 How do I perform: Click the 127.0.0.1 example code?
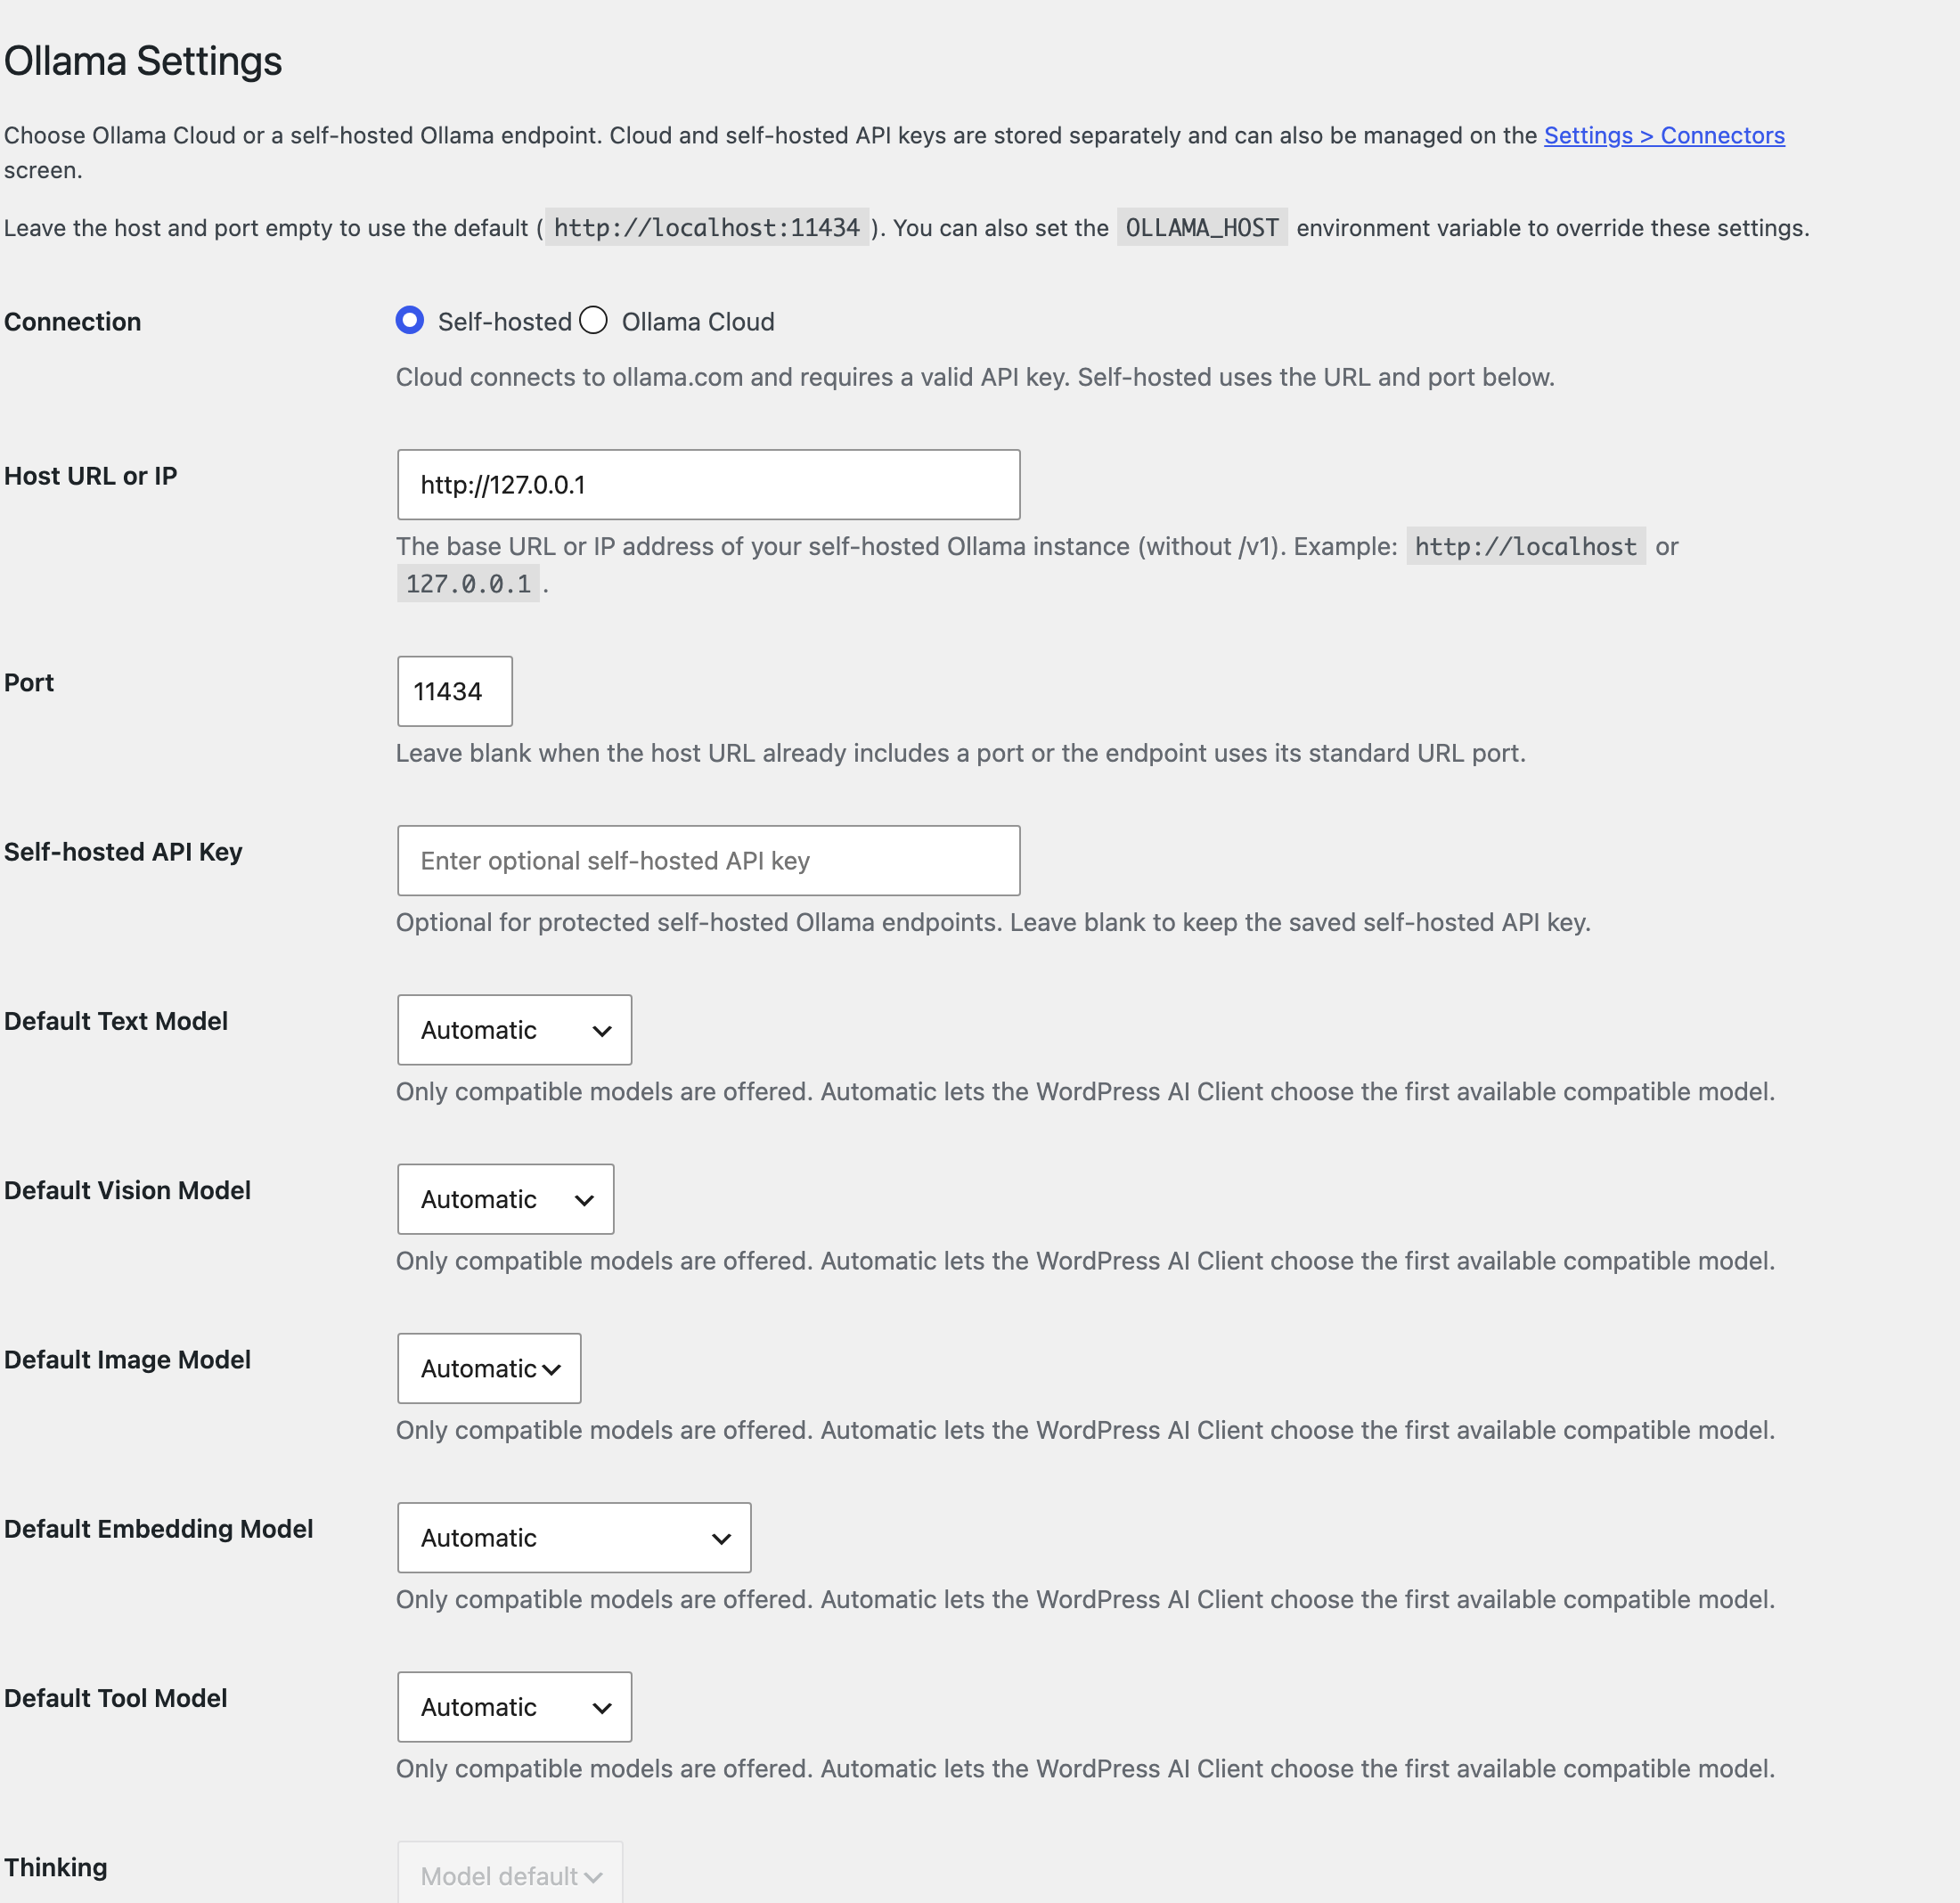coord(468,584)
